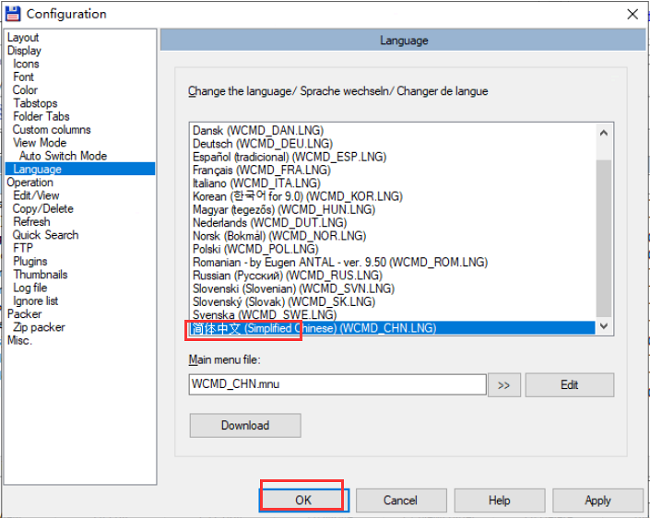
Task: Select Color in the settings tree
Action: tap(25, 90)
